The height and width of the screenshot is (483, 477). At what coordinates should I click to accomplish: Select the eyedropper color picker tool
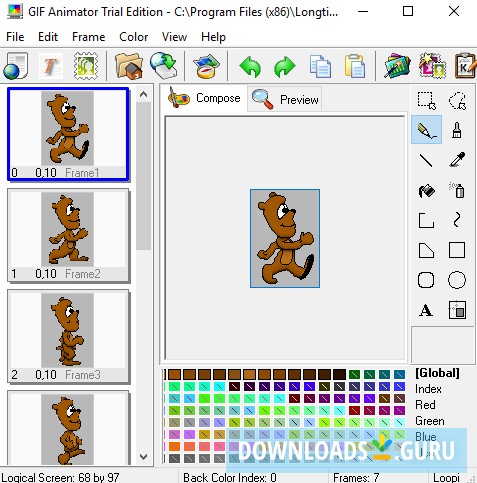[x=457, y=160]
